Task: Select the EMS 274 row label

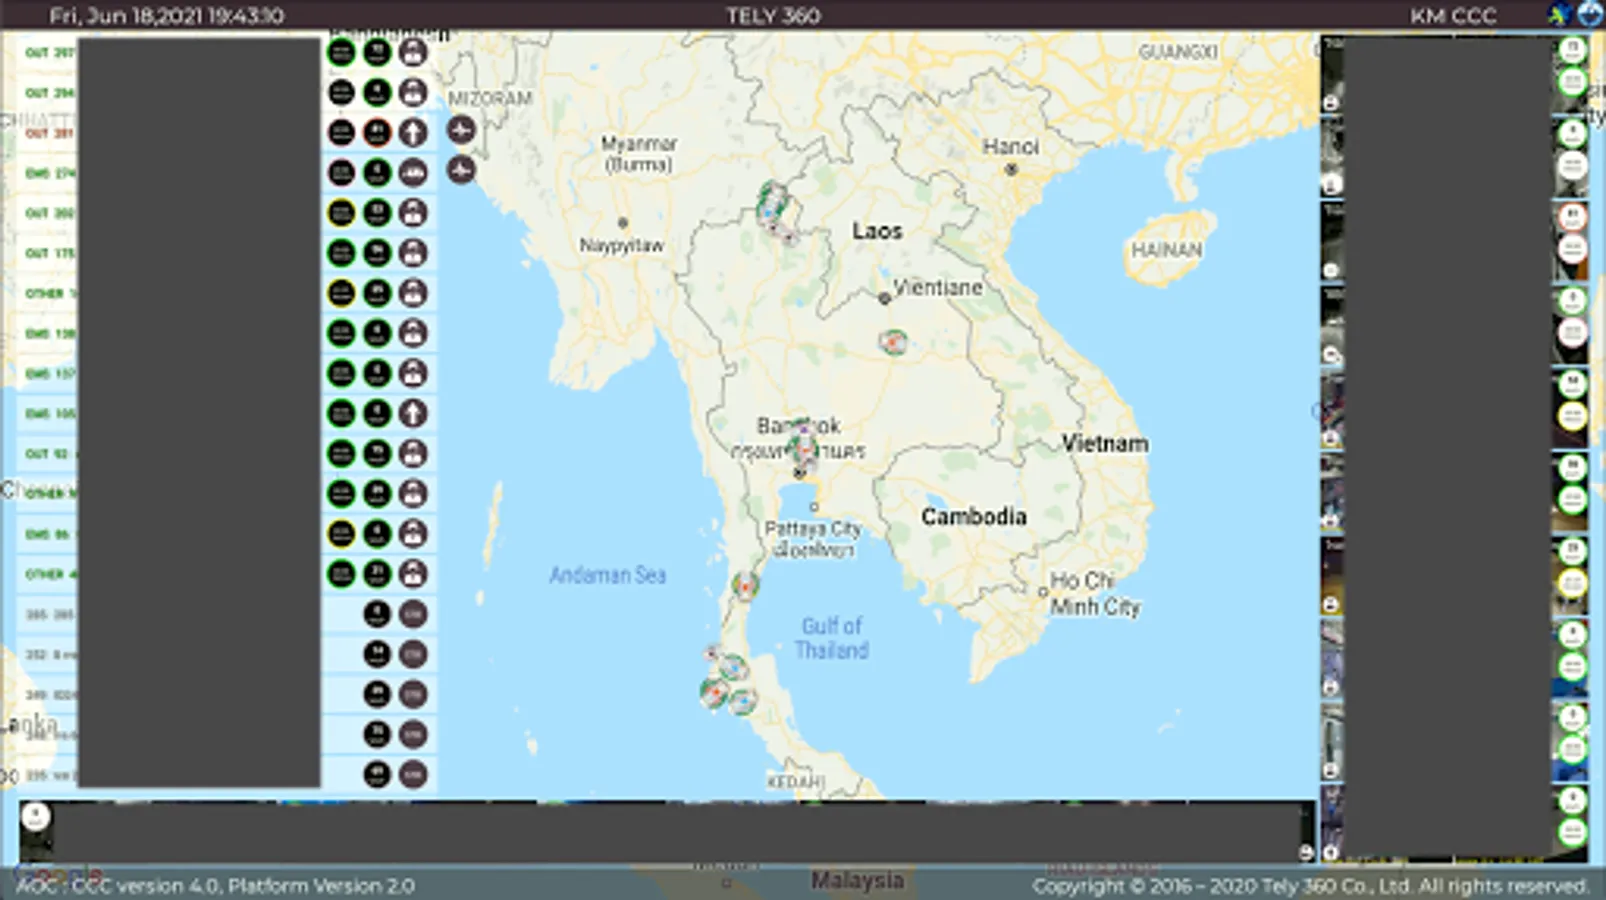Action: click(x=49, y=173)
